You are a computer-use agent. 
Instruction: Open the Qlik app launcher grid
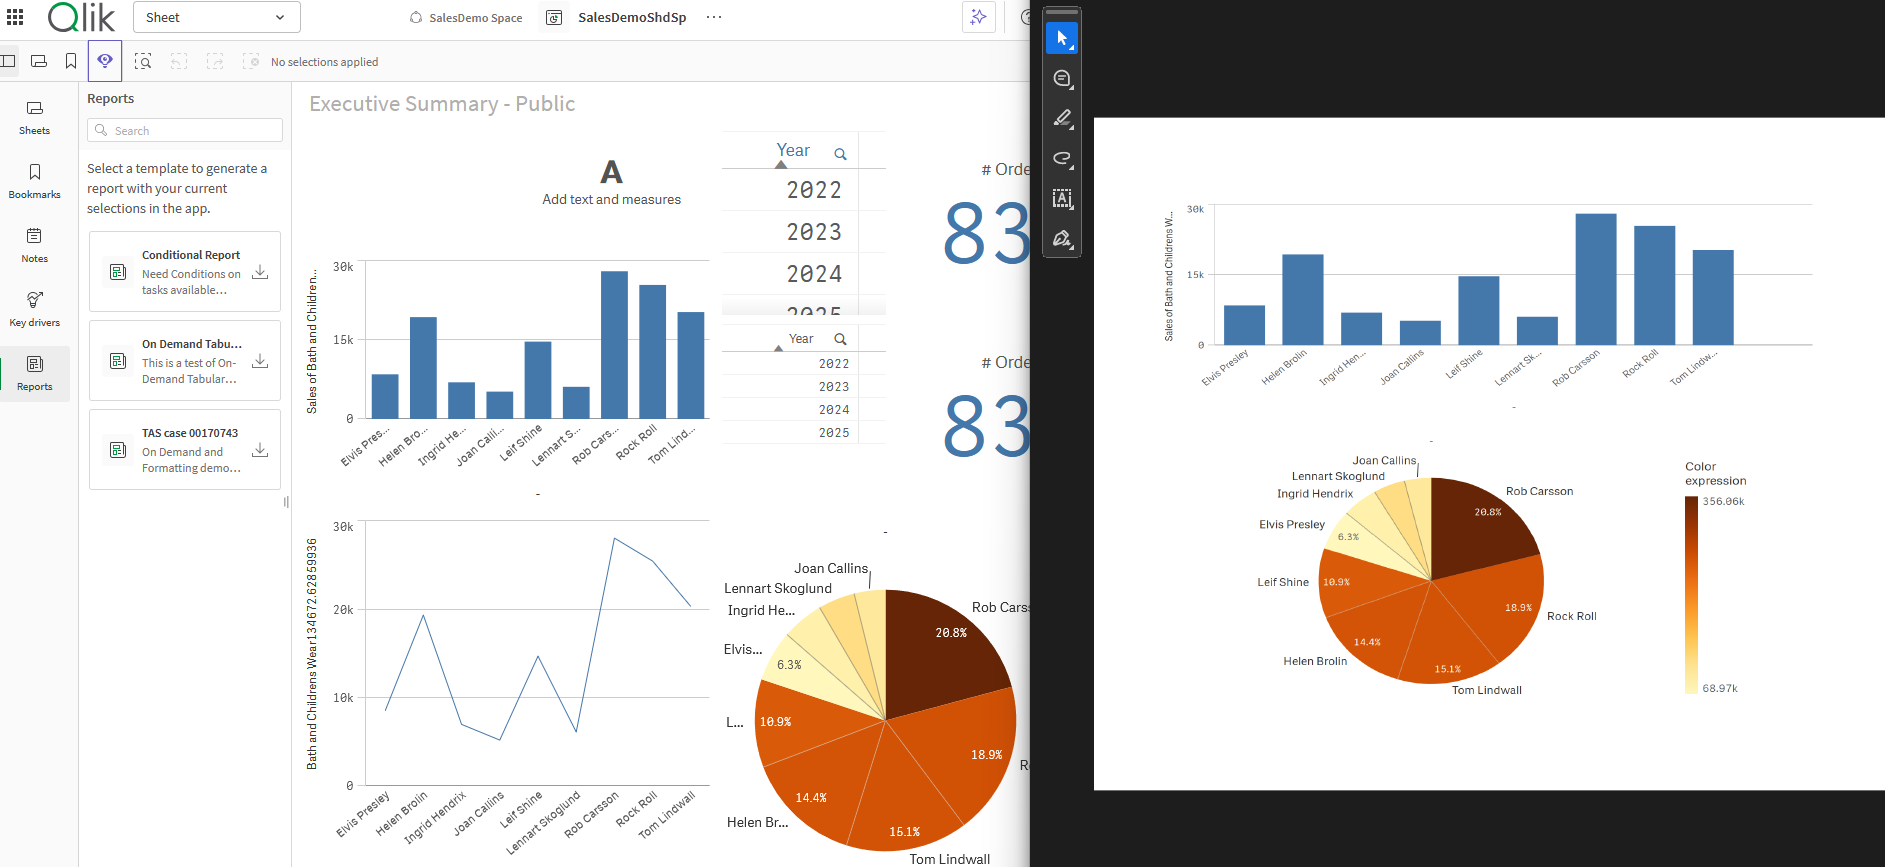click(x=15, y=17)
